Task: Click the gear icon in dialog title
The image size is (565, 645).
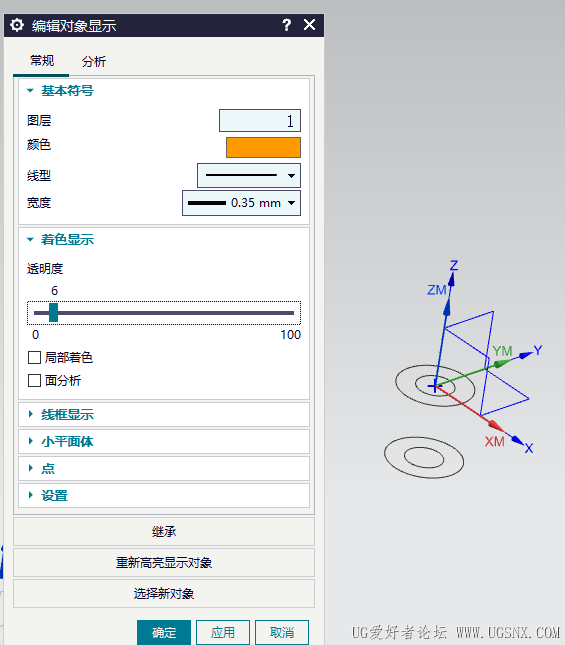Action: click(x=17, y=25)
